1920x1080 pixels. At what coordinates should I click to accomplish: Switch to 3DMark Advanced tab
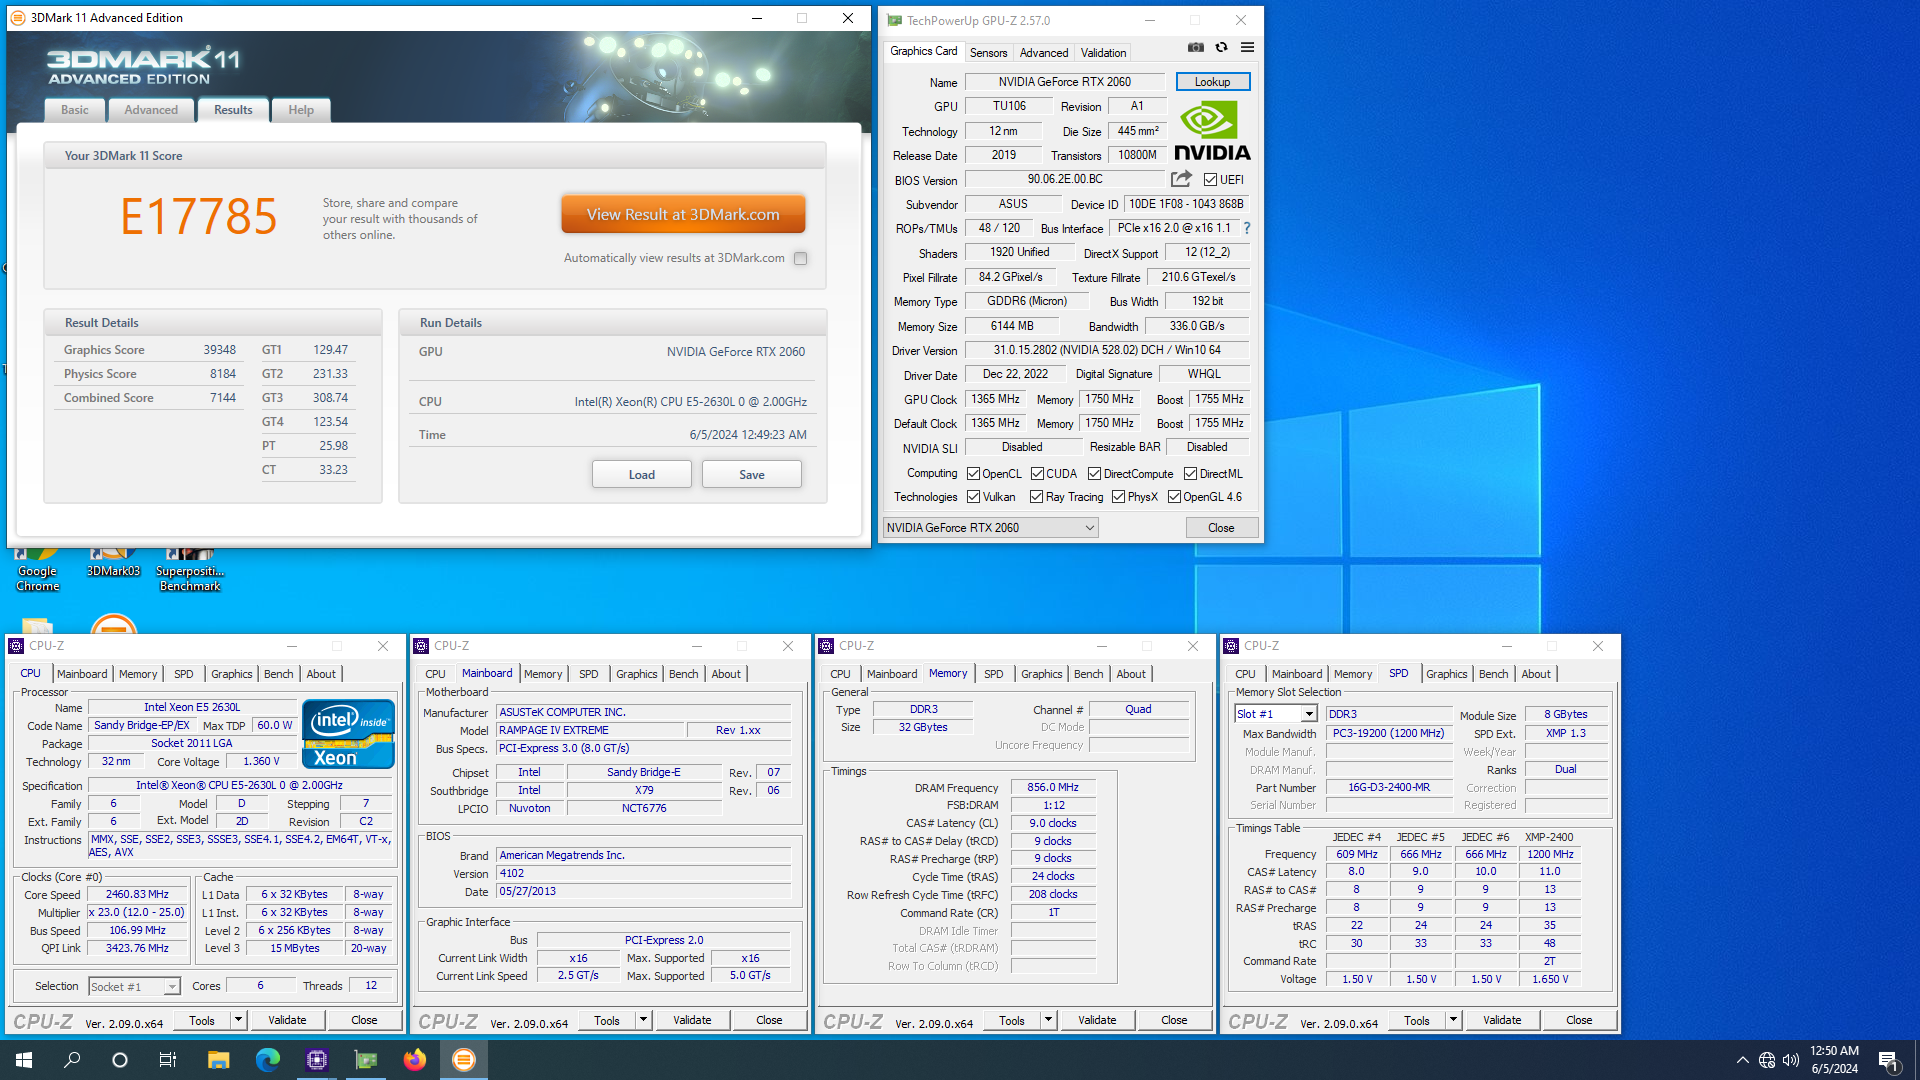151,110
